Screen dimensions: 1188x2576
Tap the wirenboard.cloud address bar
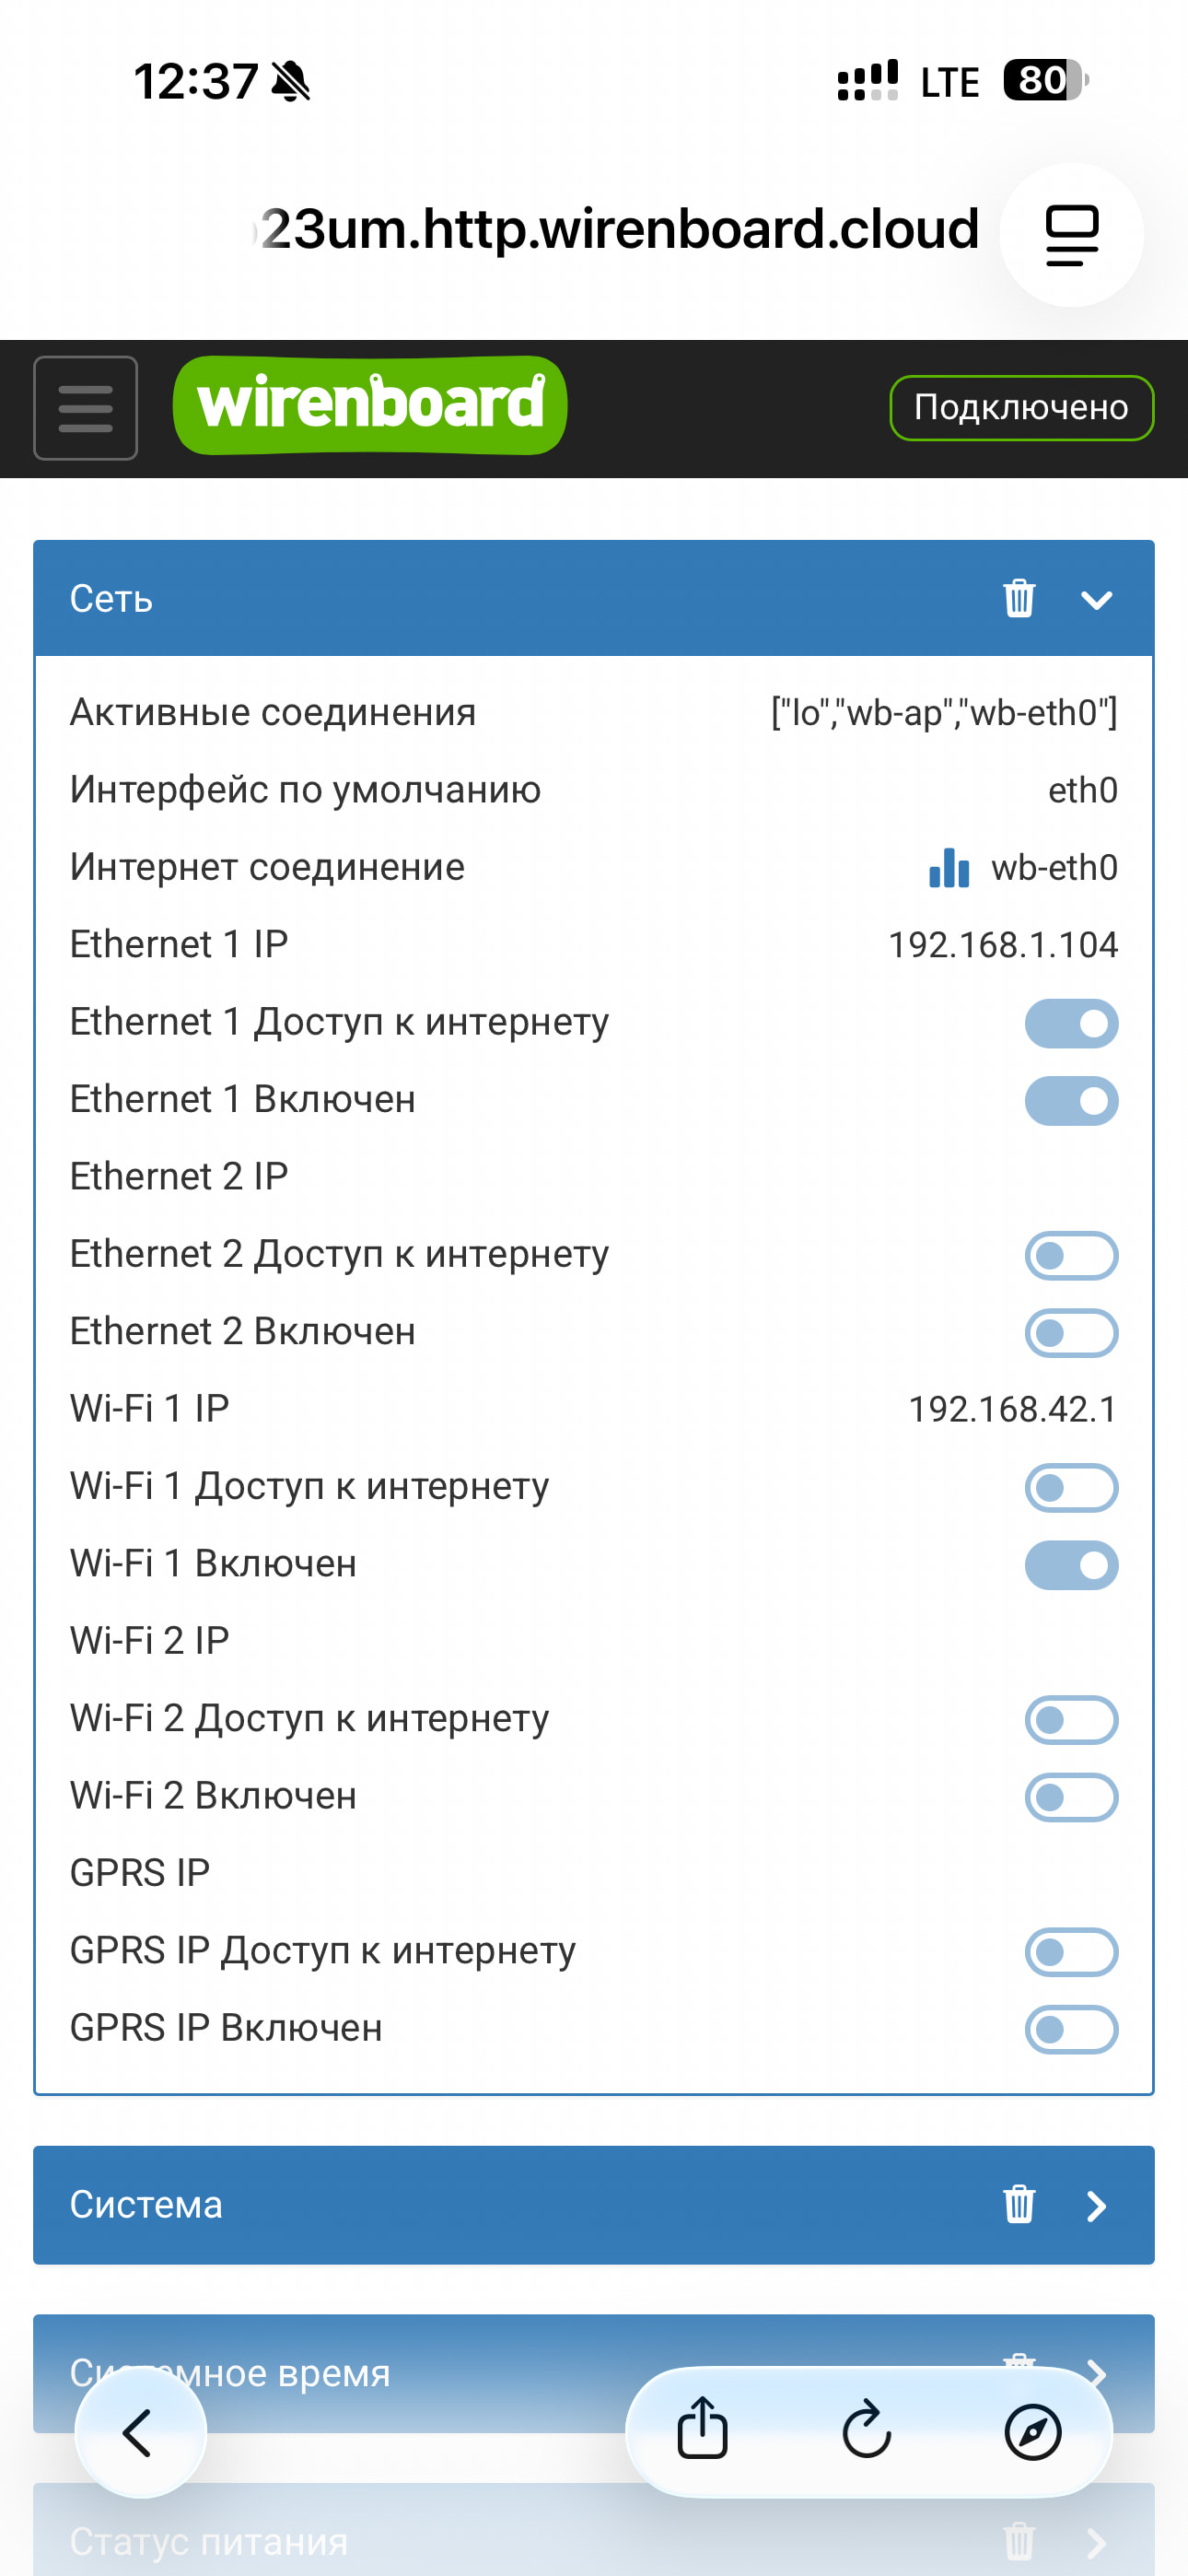click(620, 230)
